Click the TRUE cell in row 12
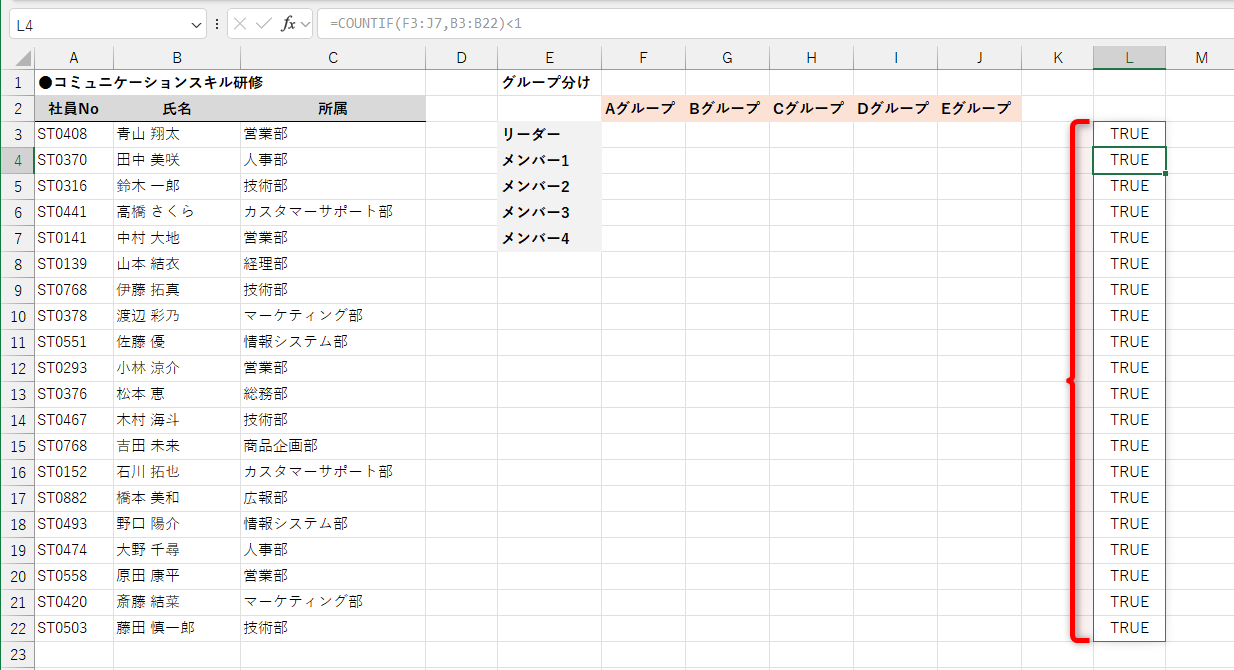The height and width of the screenshot is (670, 1234). (1129, 368)
